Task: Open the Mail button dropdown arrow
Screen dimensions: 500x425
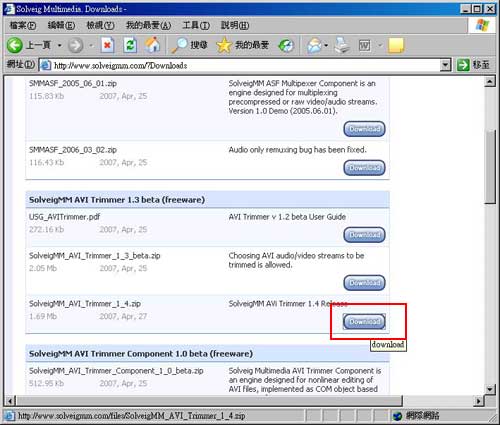Action: pyautogui.click(x=326, y=45)
